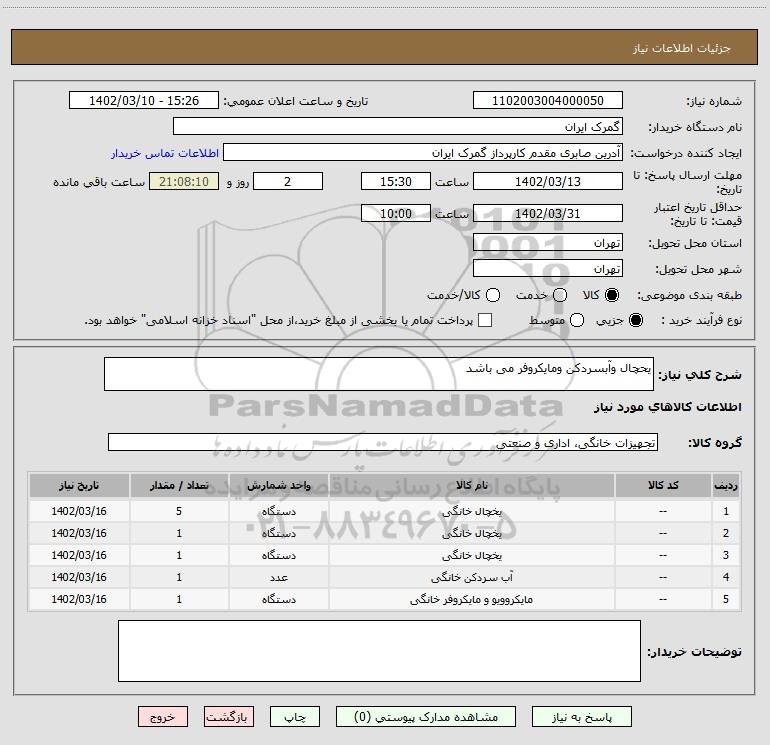This screenshot has width=770, height=745.
Task: Click the خروج exit button
Action: [x=163, y=717]
